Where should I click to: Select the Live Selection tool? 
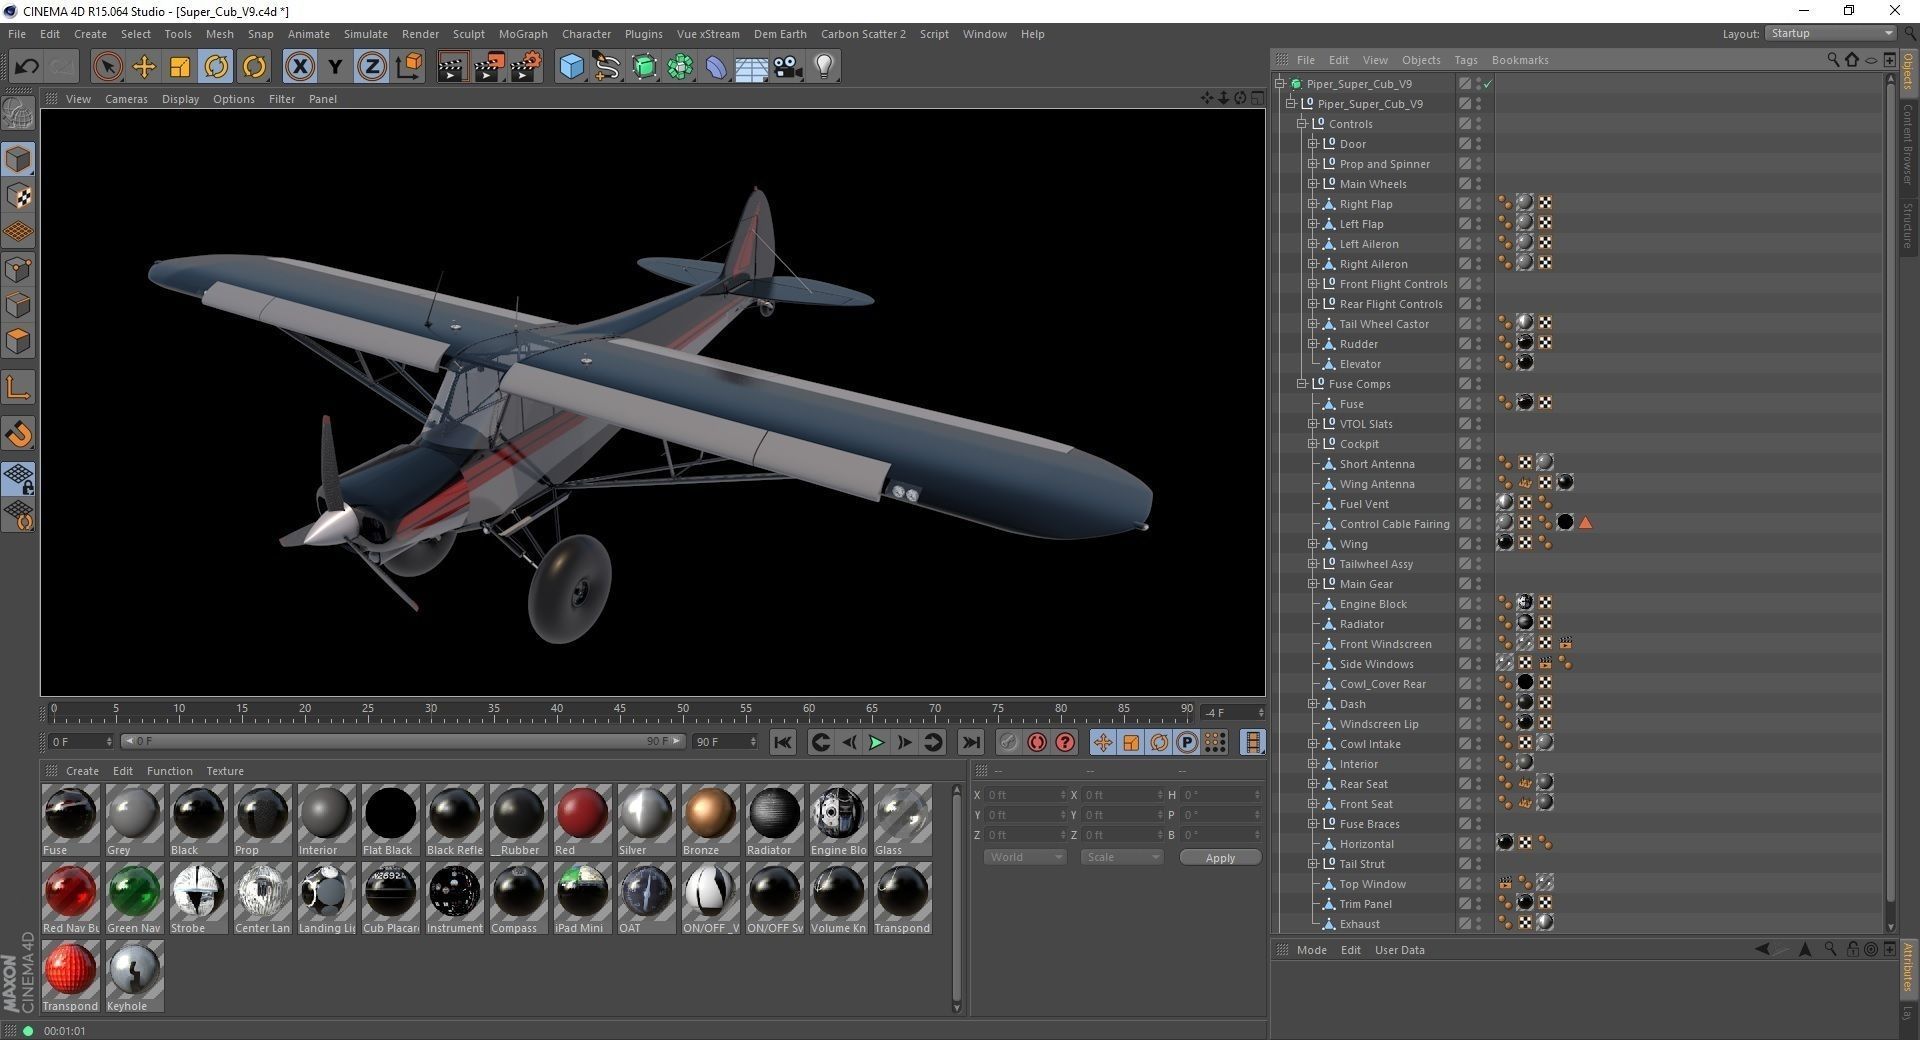tap(107, 67)
